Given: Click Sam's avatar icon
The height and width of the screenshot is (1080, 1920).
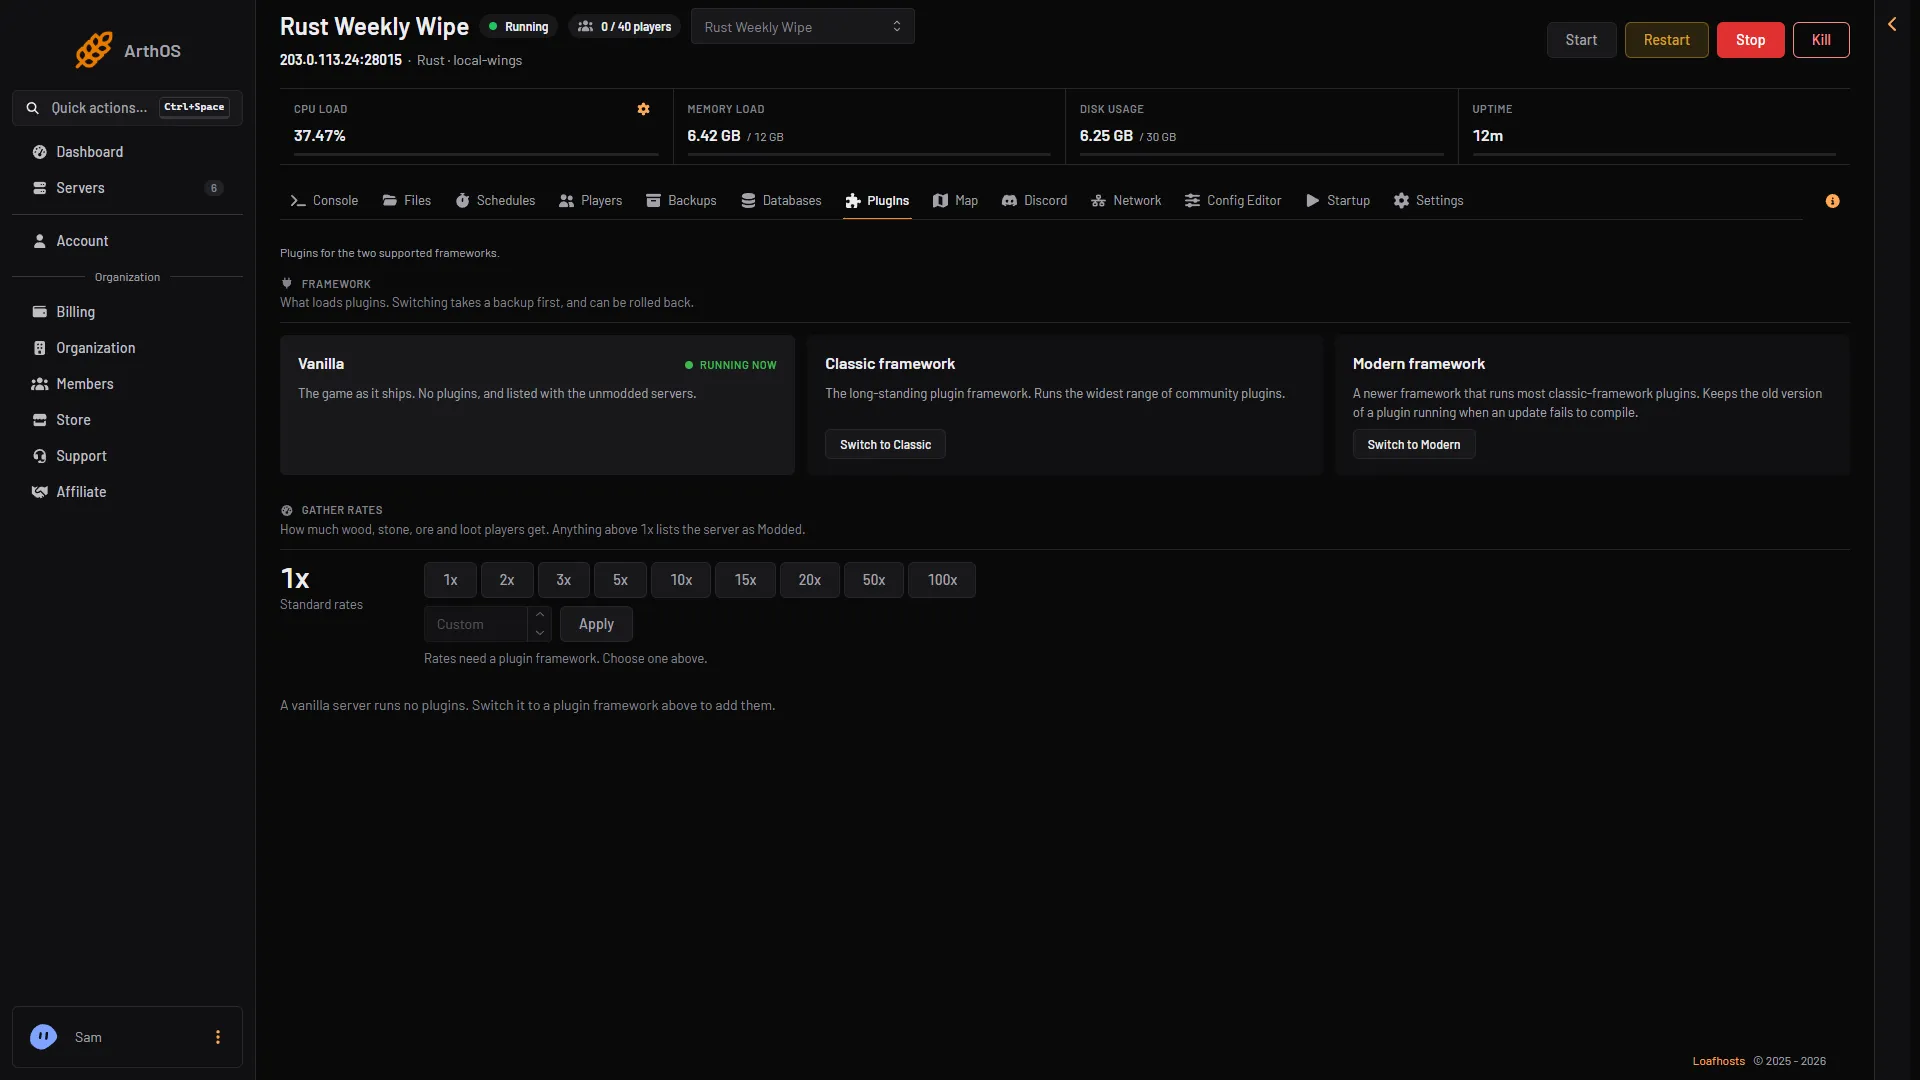Looking at the screenshot, I should click(x=43, y=1037).
